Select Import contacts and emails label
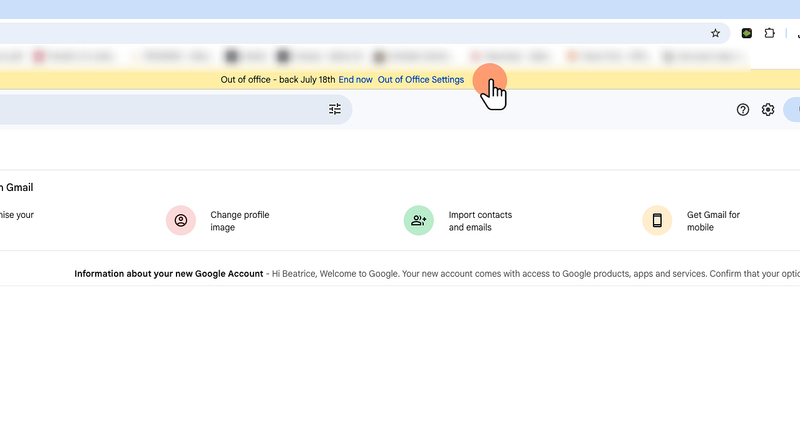 [480, 221]
